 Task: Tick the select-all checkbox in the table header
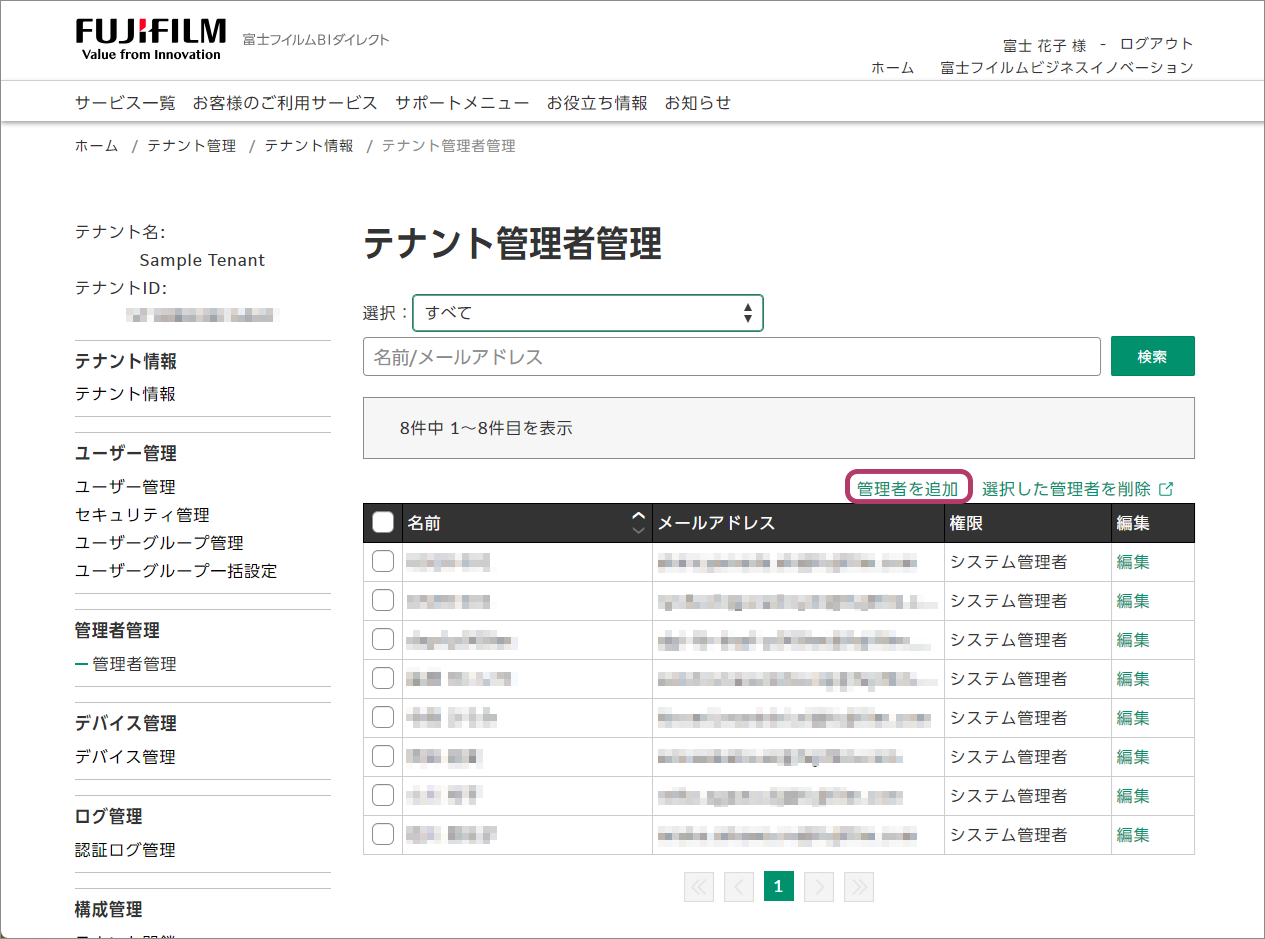click(383, 522)
